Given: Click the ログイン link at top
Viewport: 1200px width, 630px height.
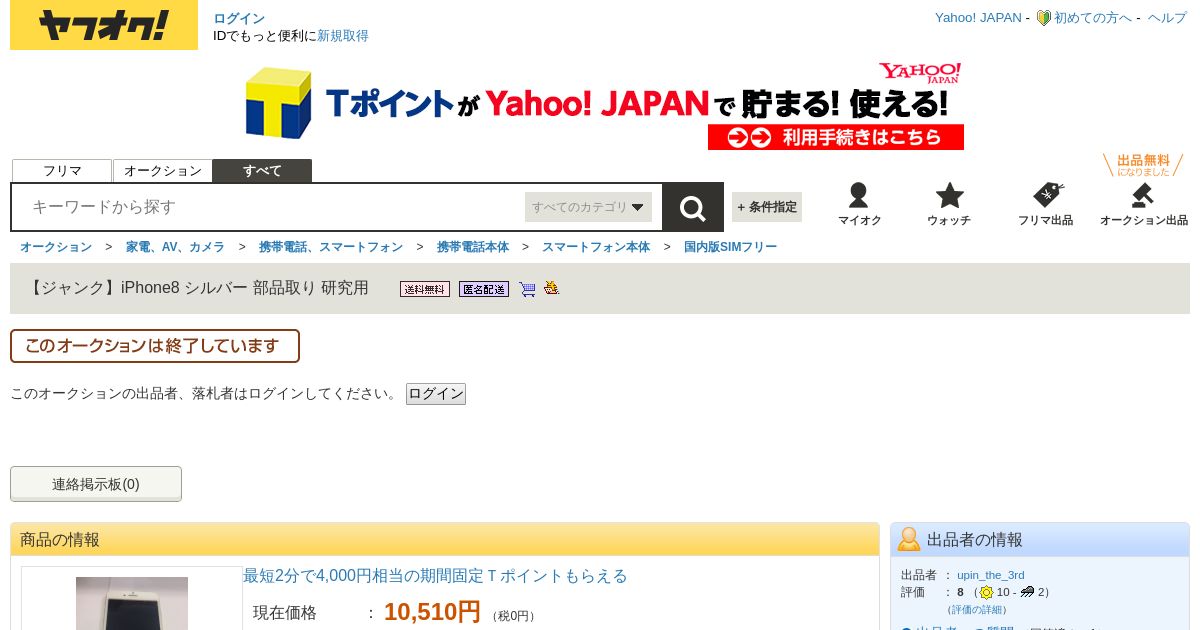Looking at the screenshot, I should 239,18.
